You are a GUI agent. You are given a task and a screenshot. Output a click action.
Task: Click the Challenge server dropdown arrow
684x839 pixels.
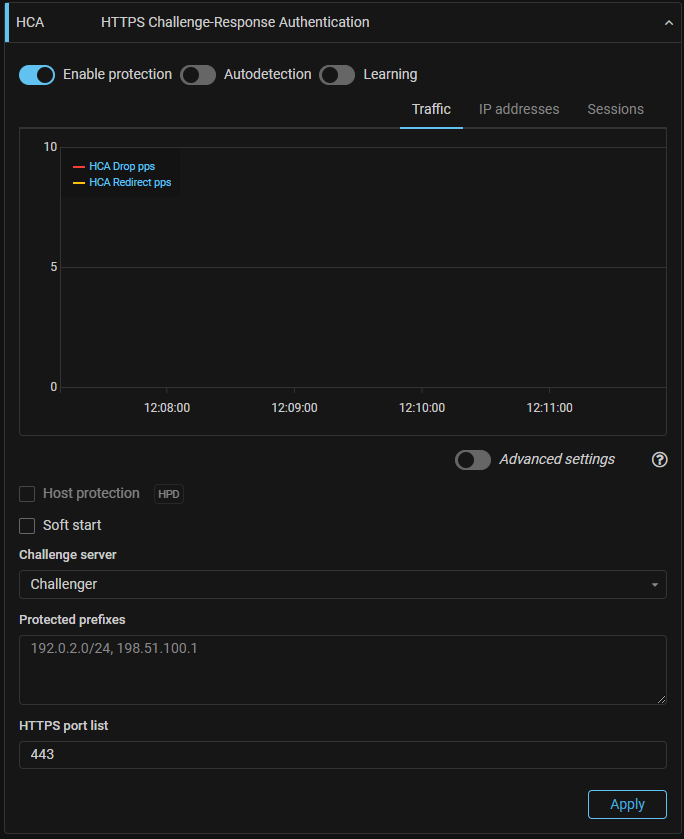[x=654, y=584]
